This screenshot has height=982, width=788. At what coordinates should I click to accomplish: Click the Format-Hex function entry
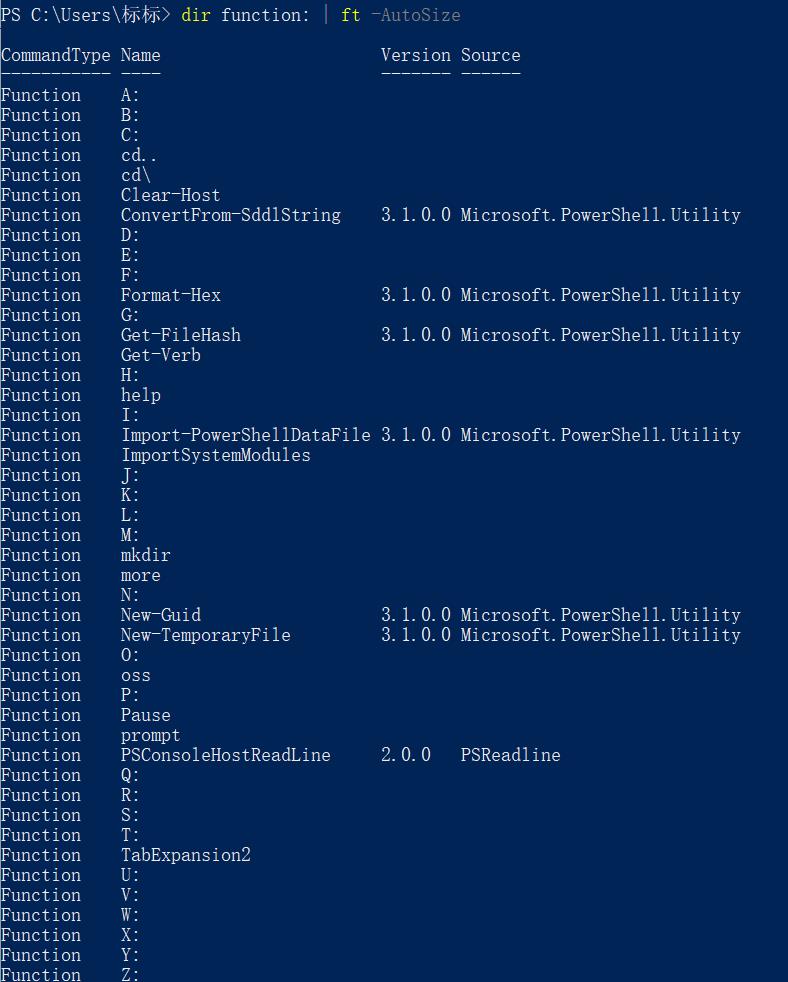coord(170,295)
